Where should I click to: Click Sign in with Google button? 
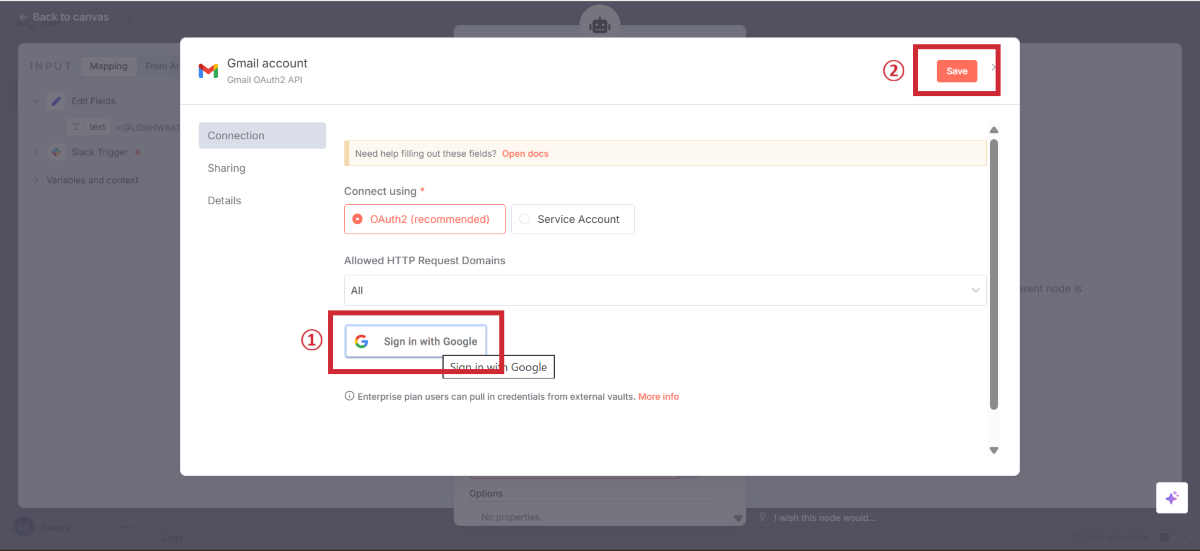pyautogui.click(x=416, y=341)
